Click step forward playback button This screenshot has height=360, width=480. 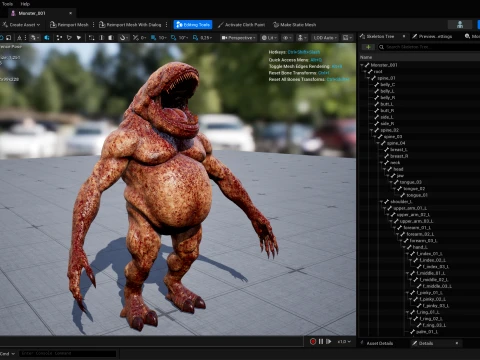coord(329,342)
